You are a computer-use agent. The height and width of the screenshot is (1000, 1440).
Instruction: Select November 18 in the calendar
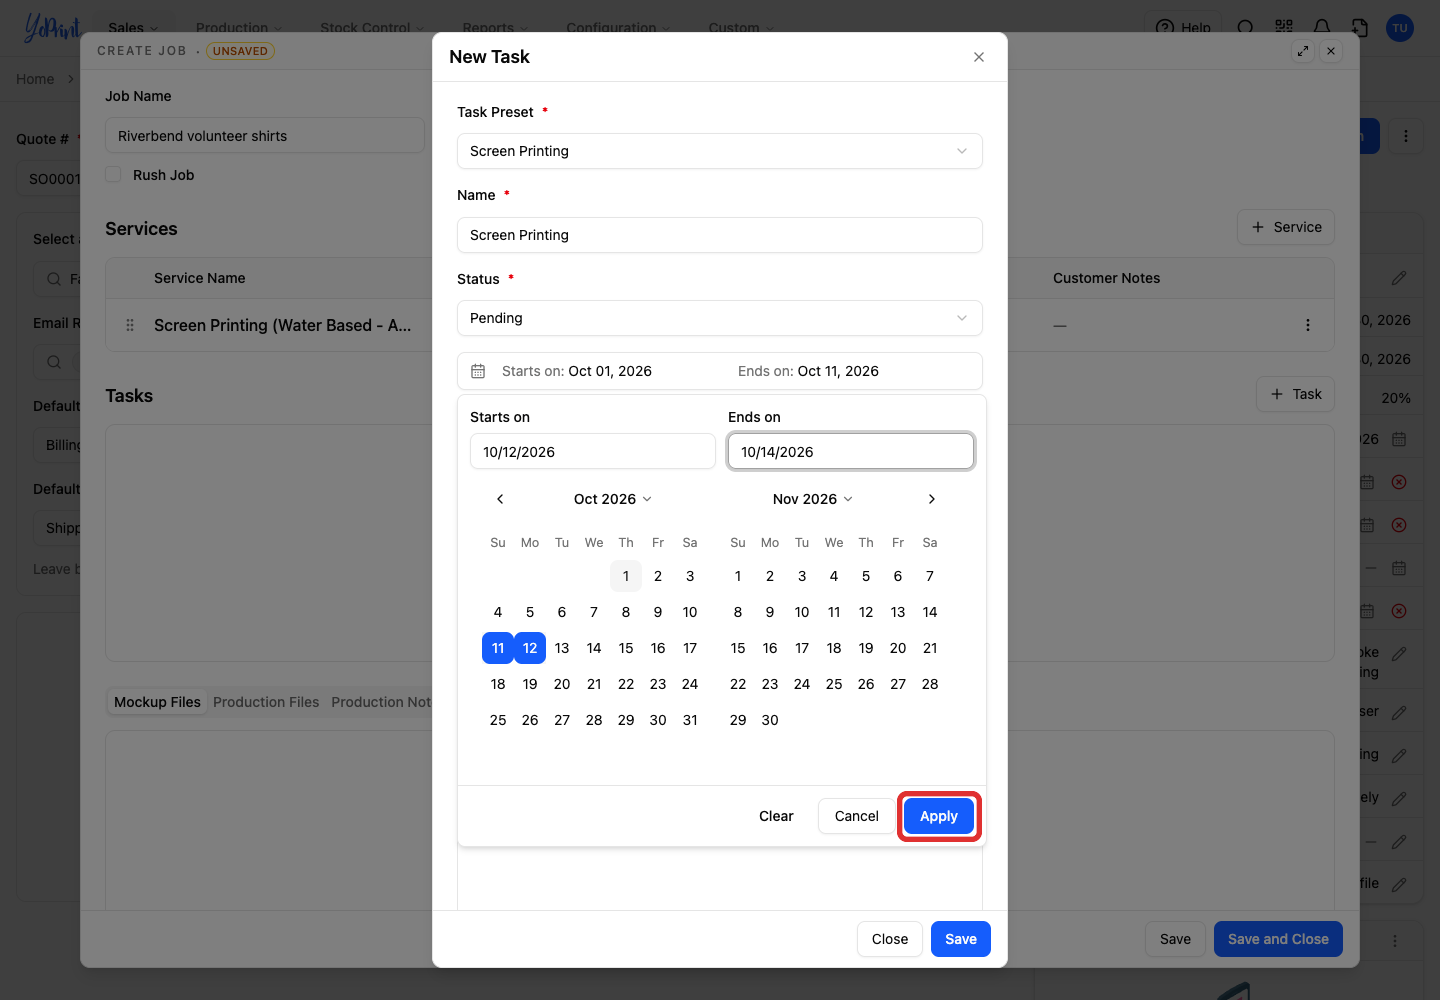[834, 648]
